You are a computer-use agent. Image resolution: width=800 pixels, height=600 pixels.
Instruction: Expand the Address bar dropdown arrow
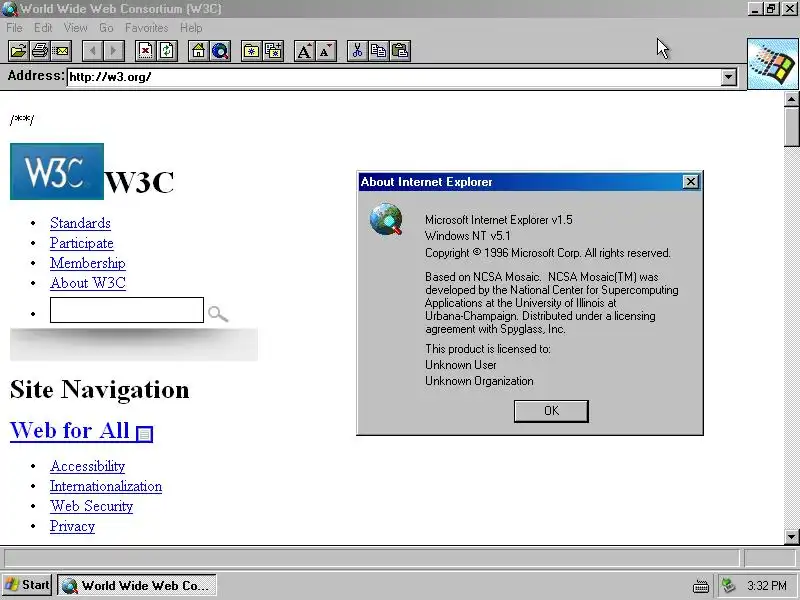tap(729, 78)
